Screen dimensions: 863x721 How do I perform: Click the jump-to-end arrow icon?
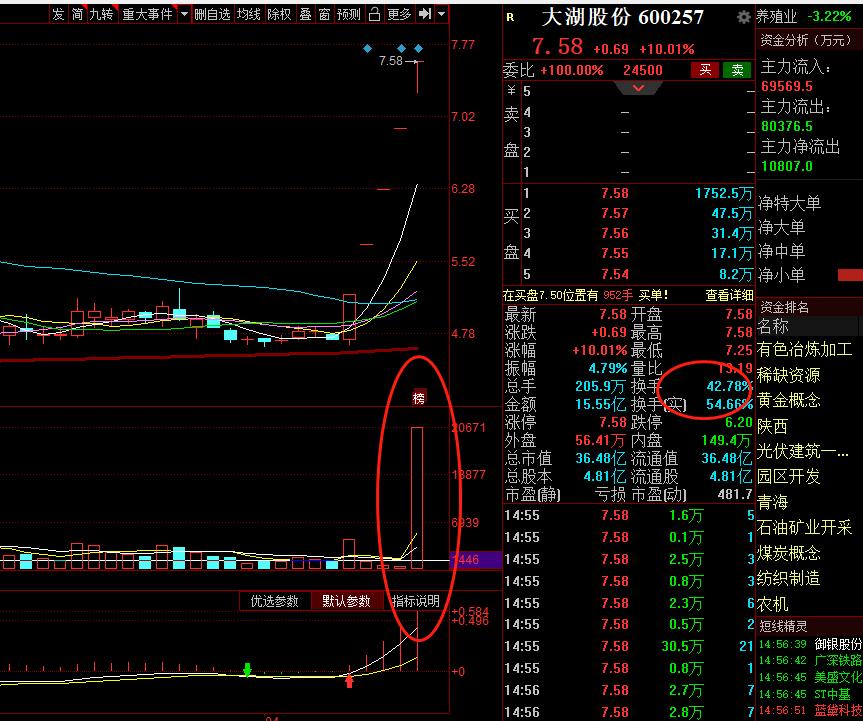[x=425, y=14]
